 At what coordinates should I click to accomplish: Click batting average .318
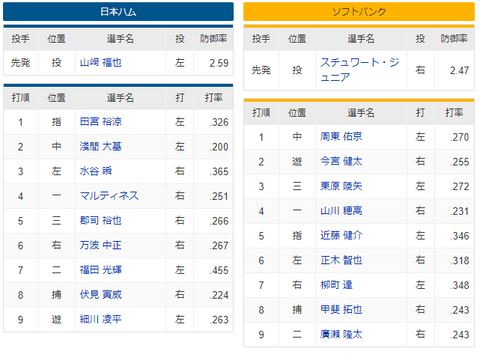460,260
